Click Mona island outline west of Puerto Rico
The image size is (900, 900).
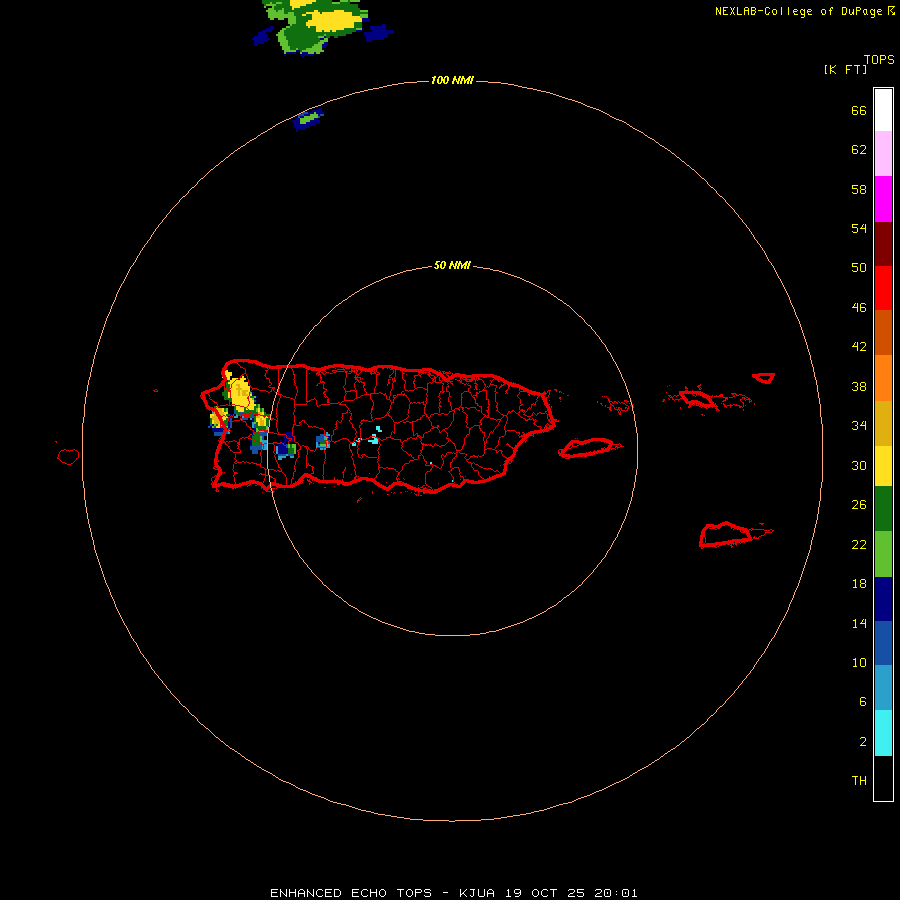[68, 456]
